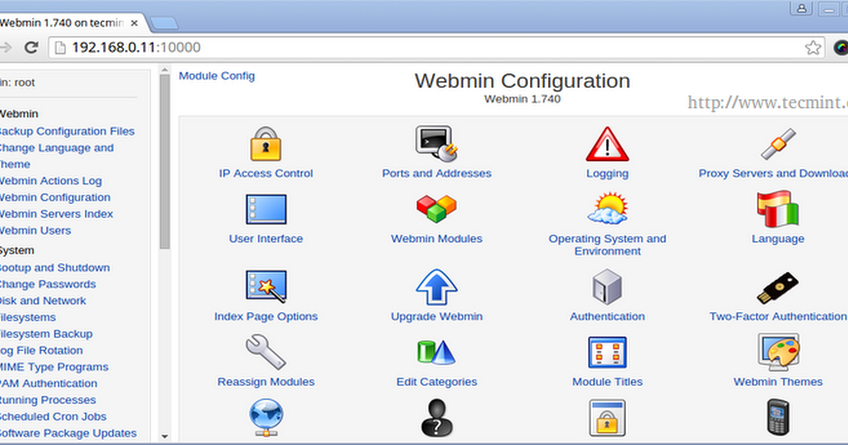The height and width of the screenshot is (445, 848).
Task: Bookmark this page using the star icon
Action: 813,48
